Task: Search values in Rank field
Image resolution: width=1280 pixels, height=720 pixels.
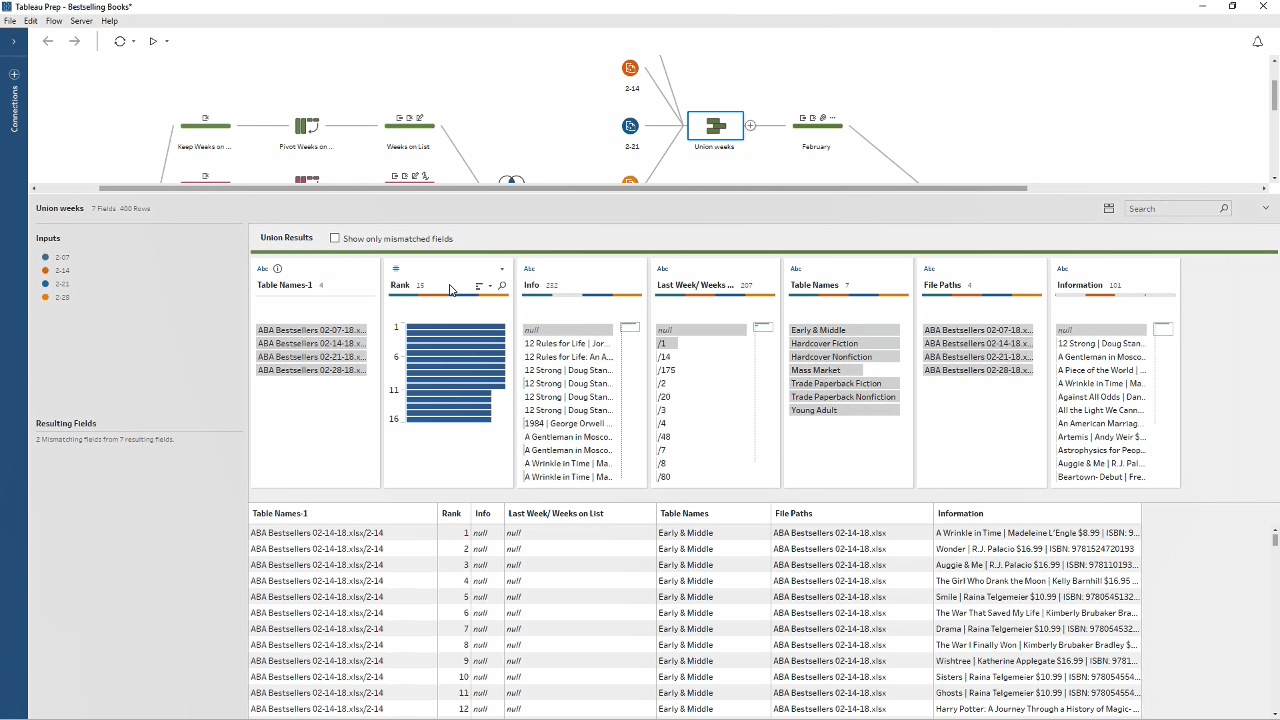Action: pos(502,286)
